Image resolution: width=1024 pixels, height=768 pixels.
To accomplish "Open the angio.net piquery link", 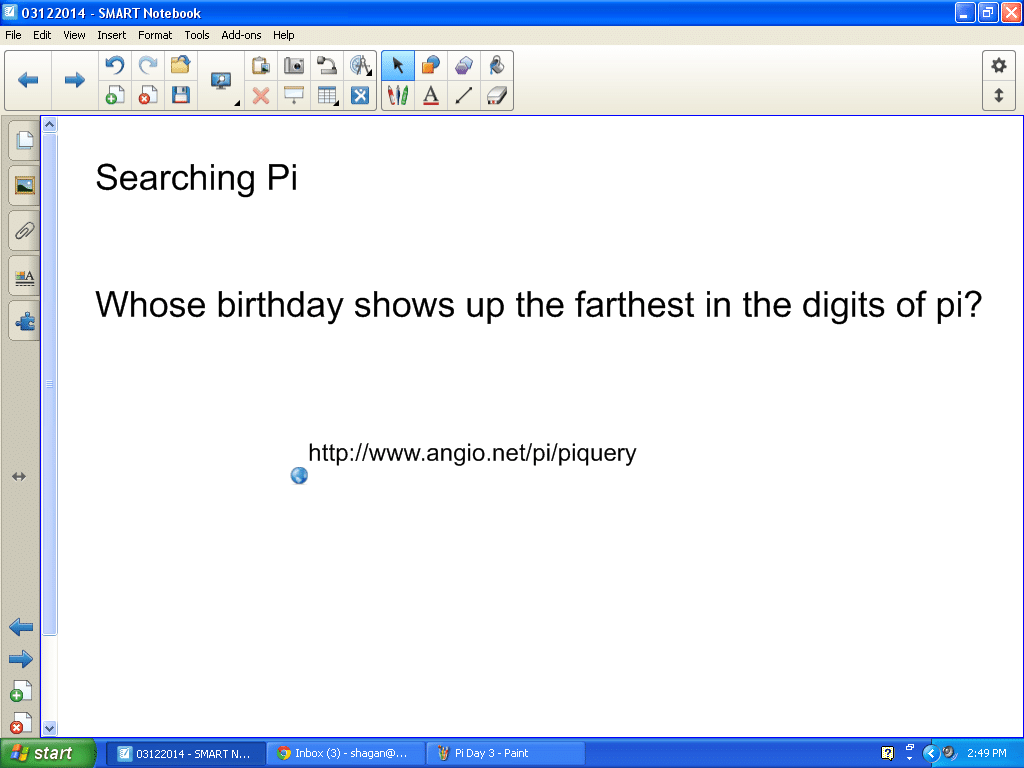I will [472, 453].
